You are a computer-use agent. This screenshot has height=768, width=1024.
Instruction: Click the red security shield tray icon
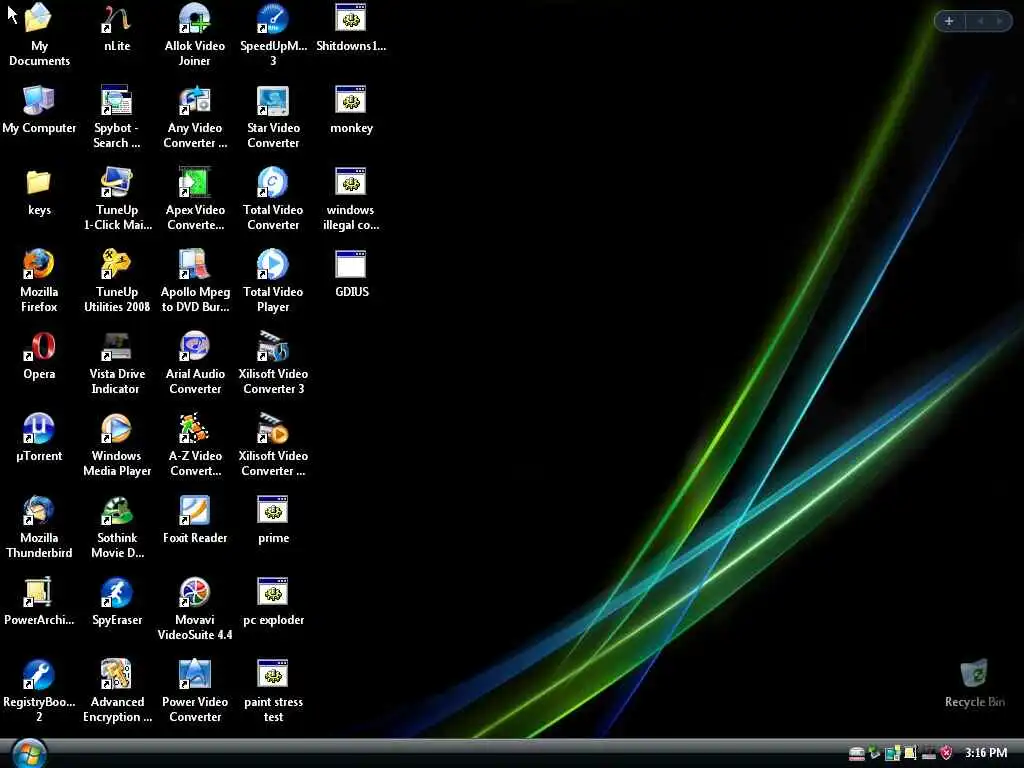pyautogui.click(x=946, y=753)
